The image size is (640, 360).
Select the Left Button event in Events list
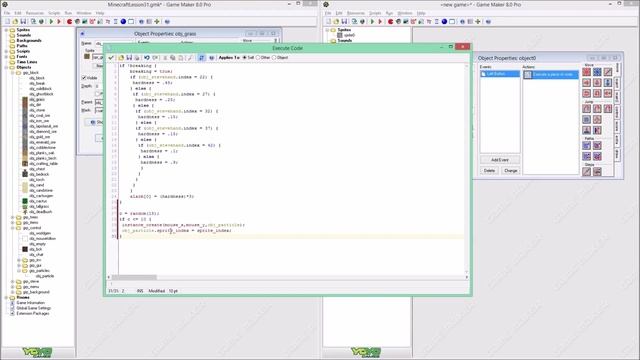(500, 74)
